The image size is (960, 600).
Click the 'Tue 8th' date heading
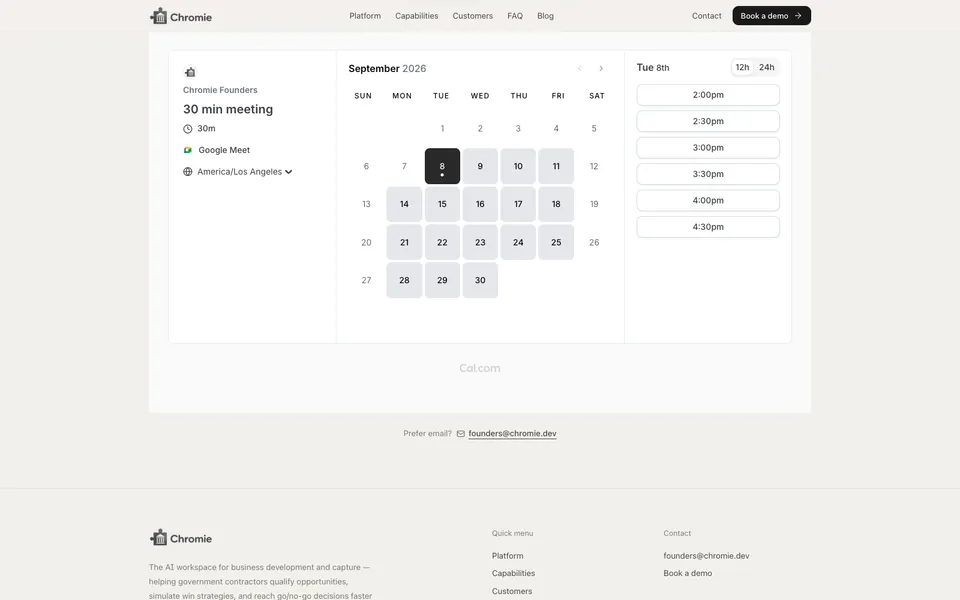click(653, 67)
